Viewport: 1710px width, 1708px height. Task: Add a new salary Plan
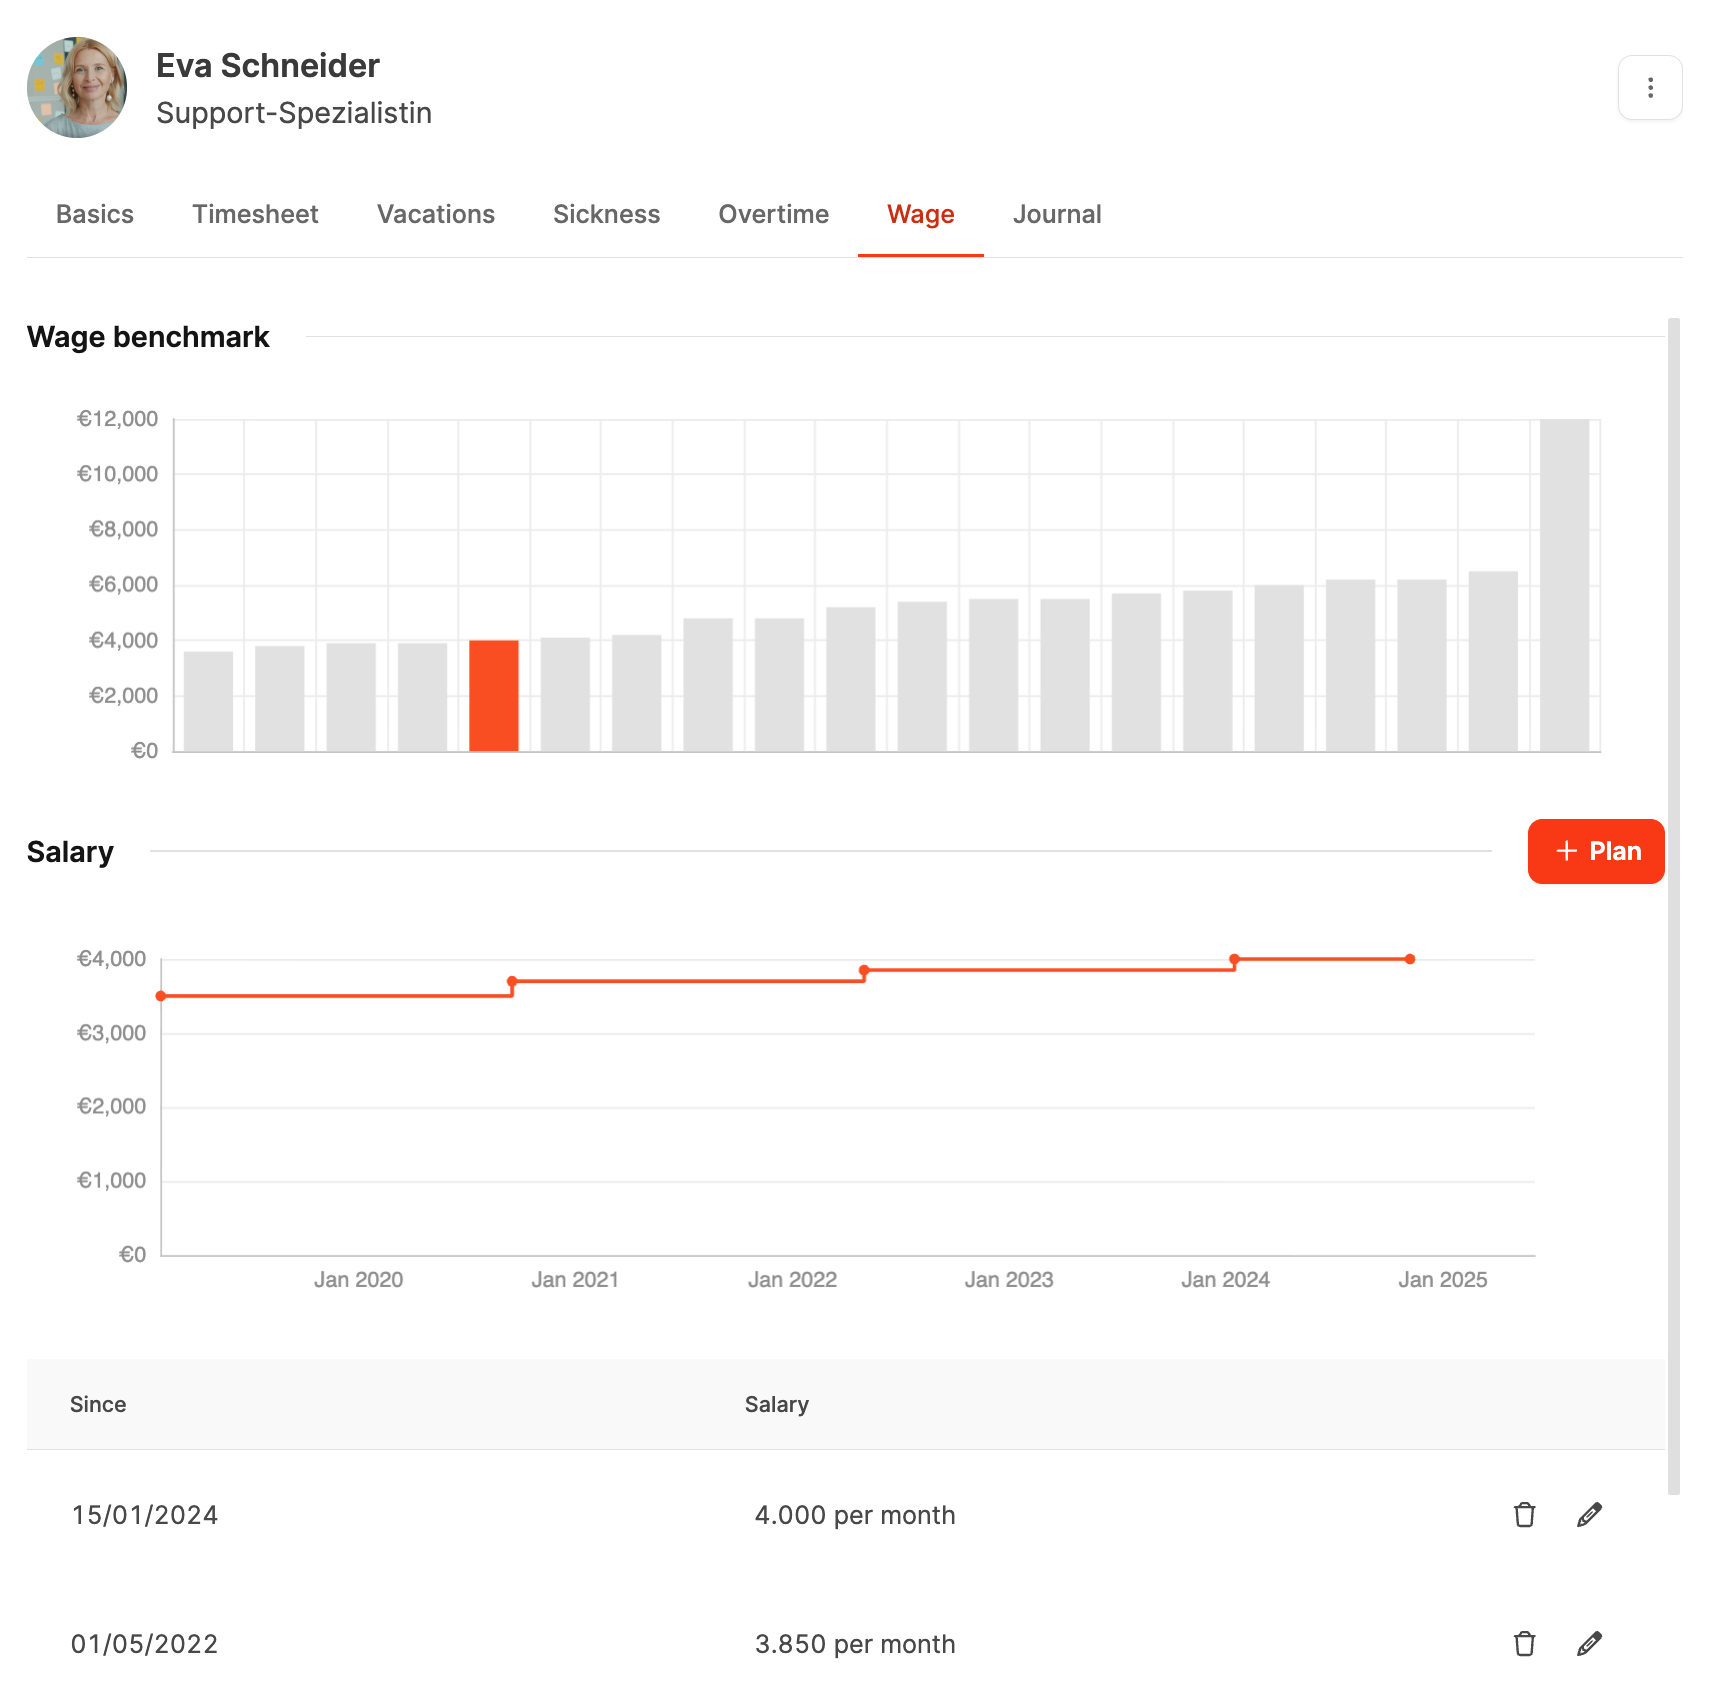1596,851
